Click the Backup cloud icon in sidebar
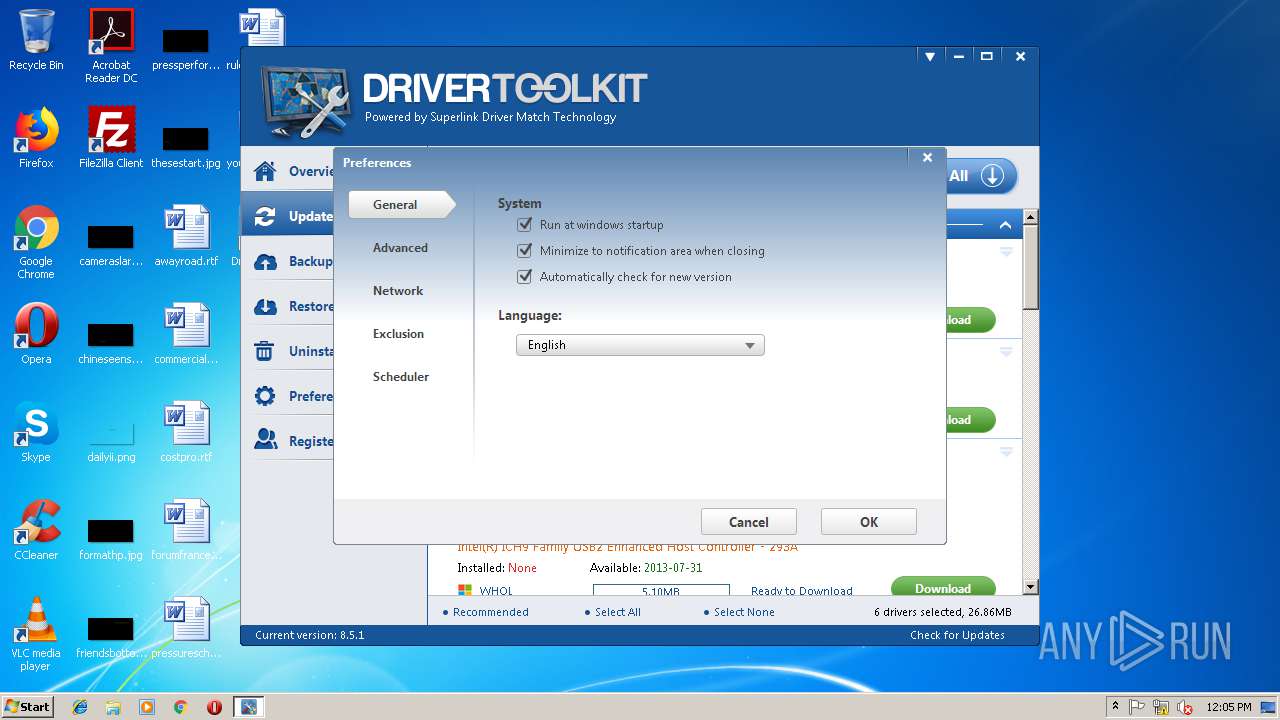 (x=265, y=261)
